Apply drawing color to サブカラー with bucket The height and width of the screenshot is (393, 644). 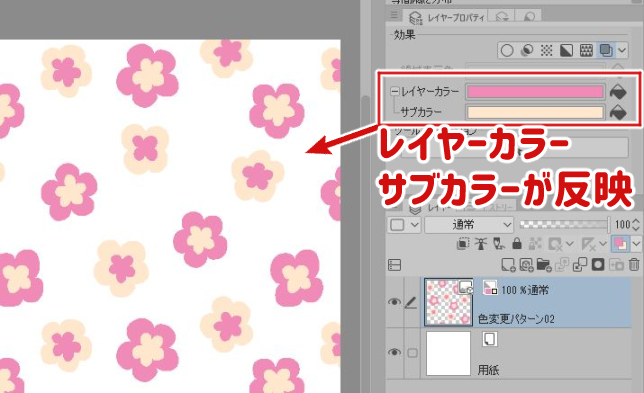click(x=618, y=112)
